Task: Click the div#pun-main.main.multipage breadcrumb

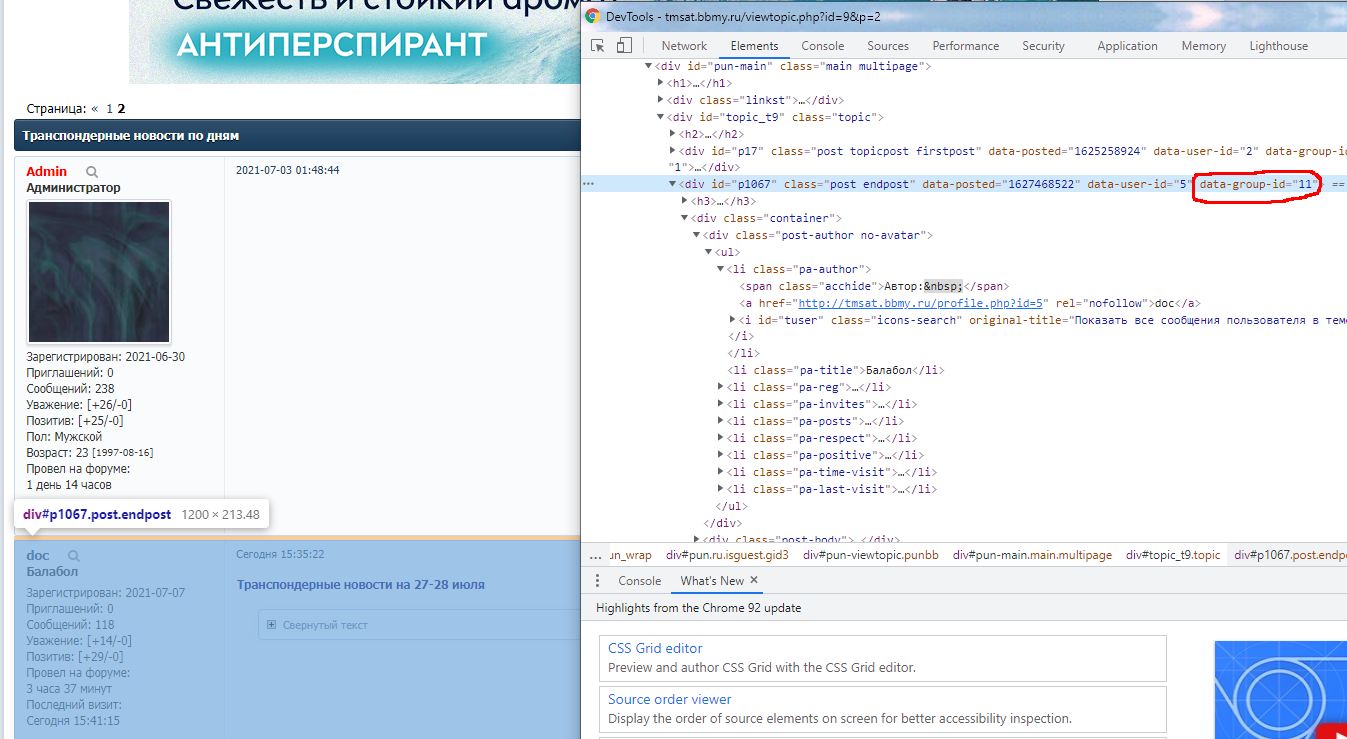Action: coord(1032,555)
